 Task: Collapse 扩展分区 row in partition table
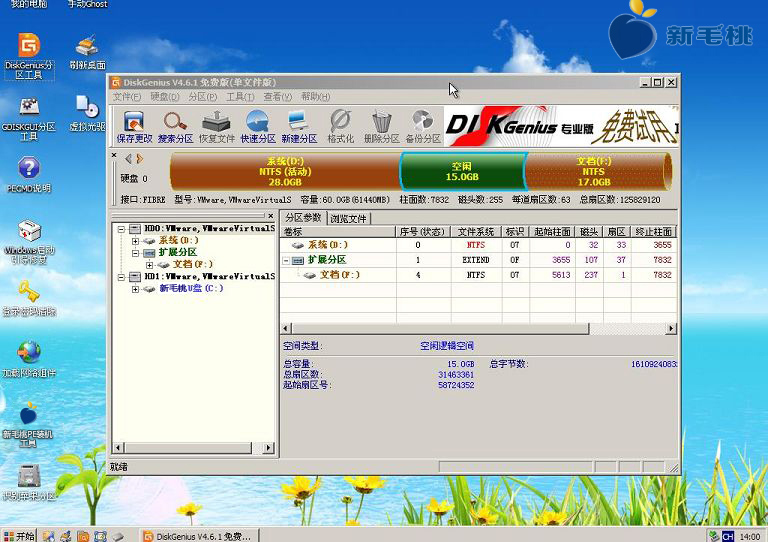tap(286, 260)
